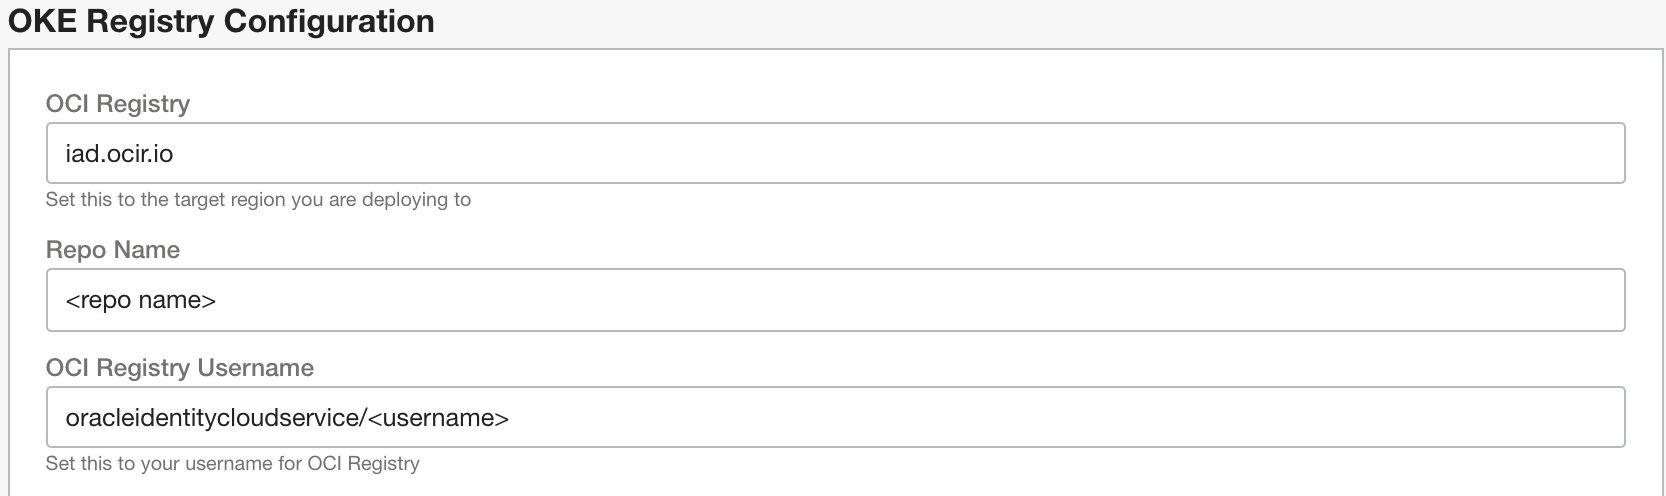The height and width of the screenshot is (496, 1666).
Task: Click the '<username>' placeholder in username field
Action: click(438, 418)
